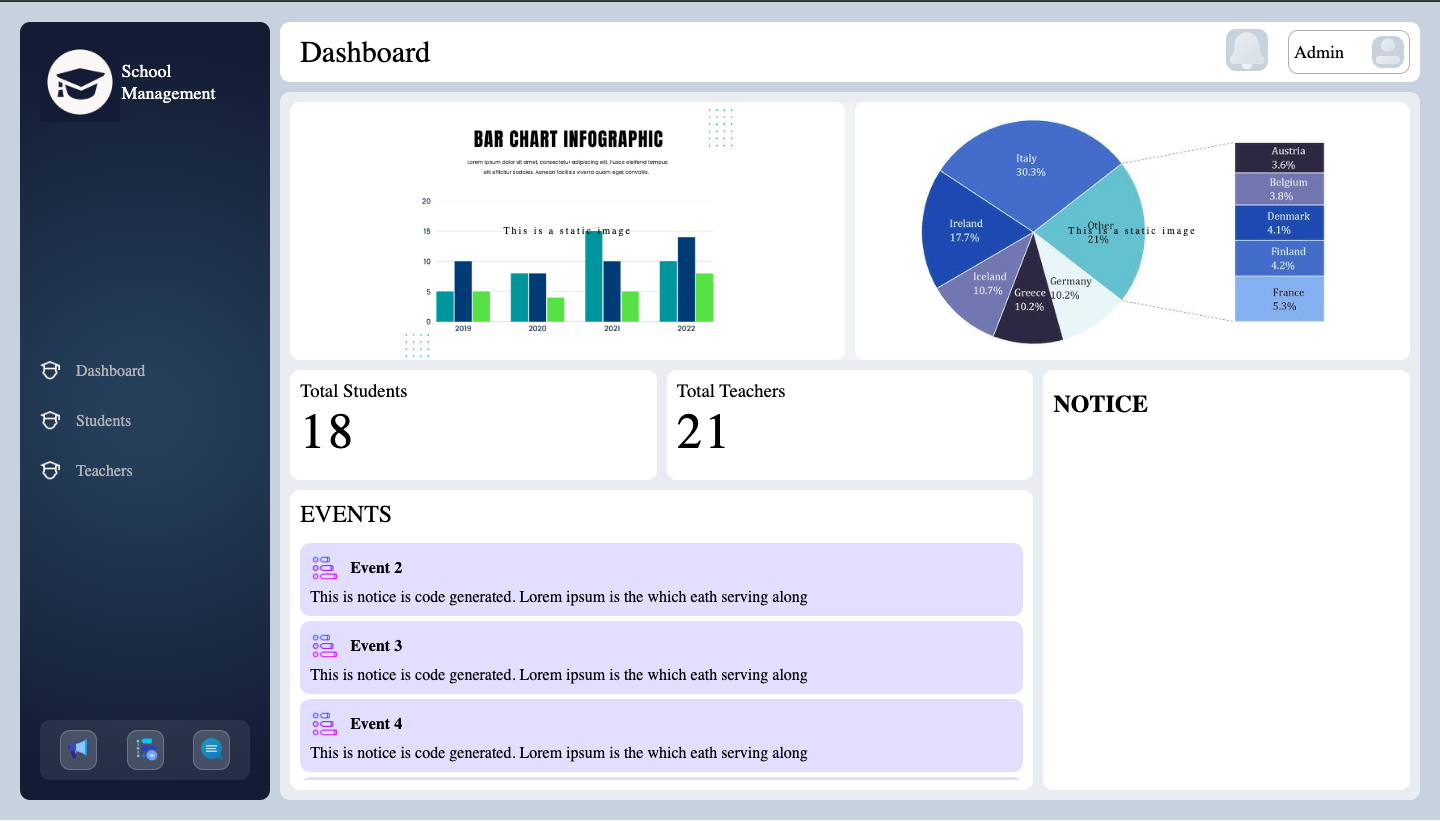Click the Bar Chart Infographic image
Image resolution: width=1440 pixels, height=821 pixels.
(567, 231)
